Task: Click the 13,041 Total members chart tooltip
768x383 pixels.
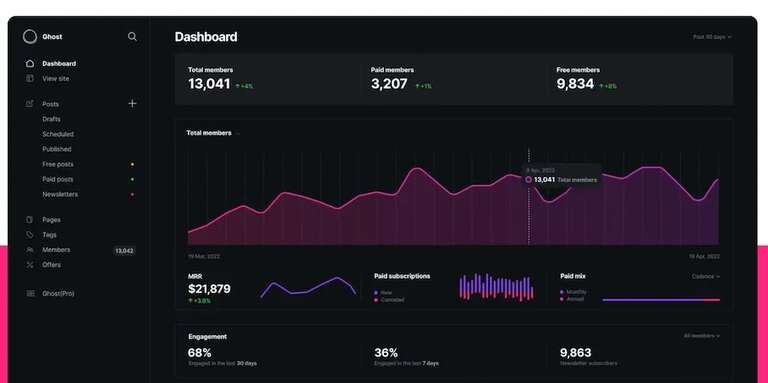Action: click(x=562, y=175)
